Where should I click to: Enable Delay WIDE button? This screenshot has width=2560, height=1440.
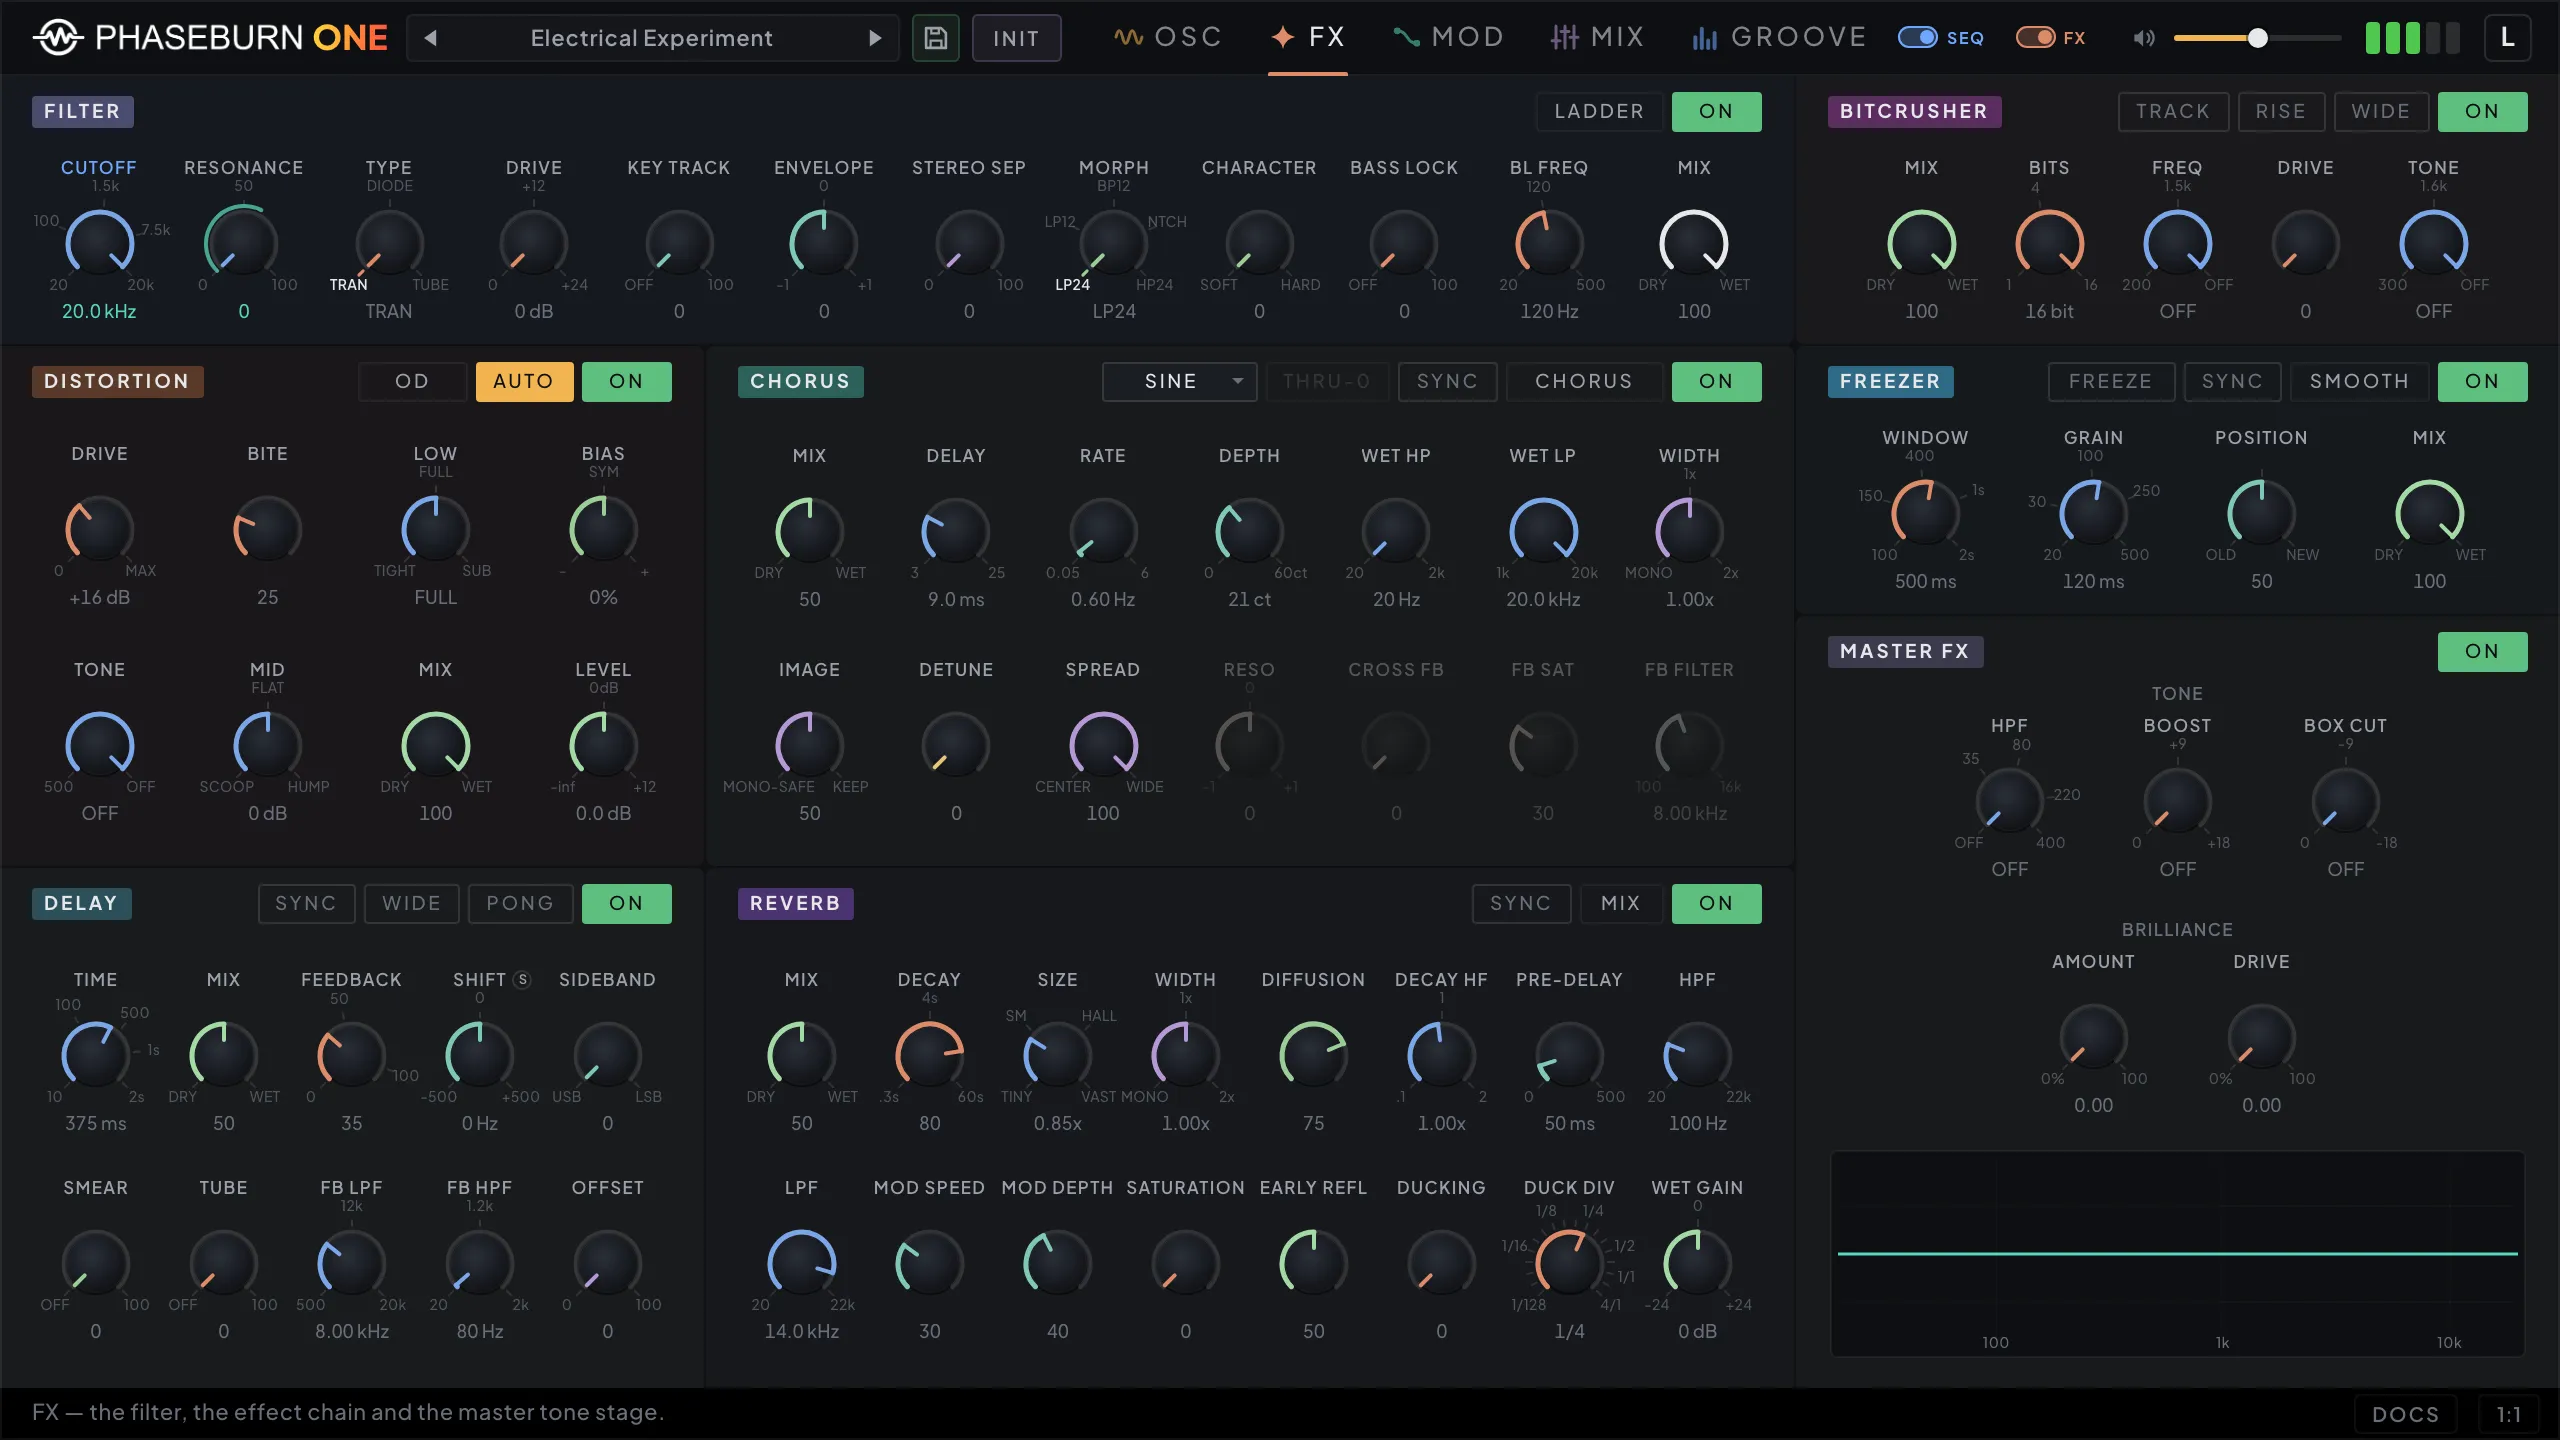(411, 903)
